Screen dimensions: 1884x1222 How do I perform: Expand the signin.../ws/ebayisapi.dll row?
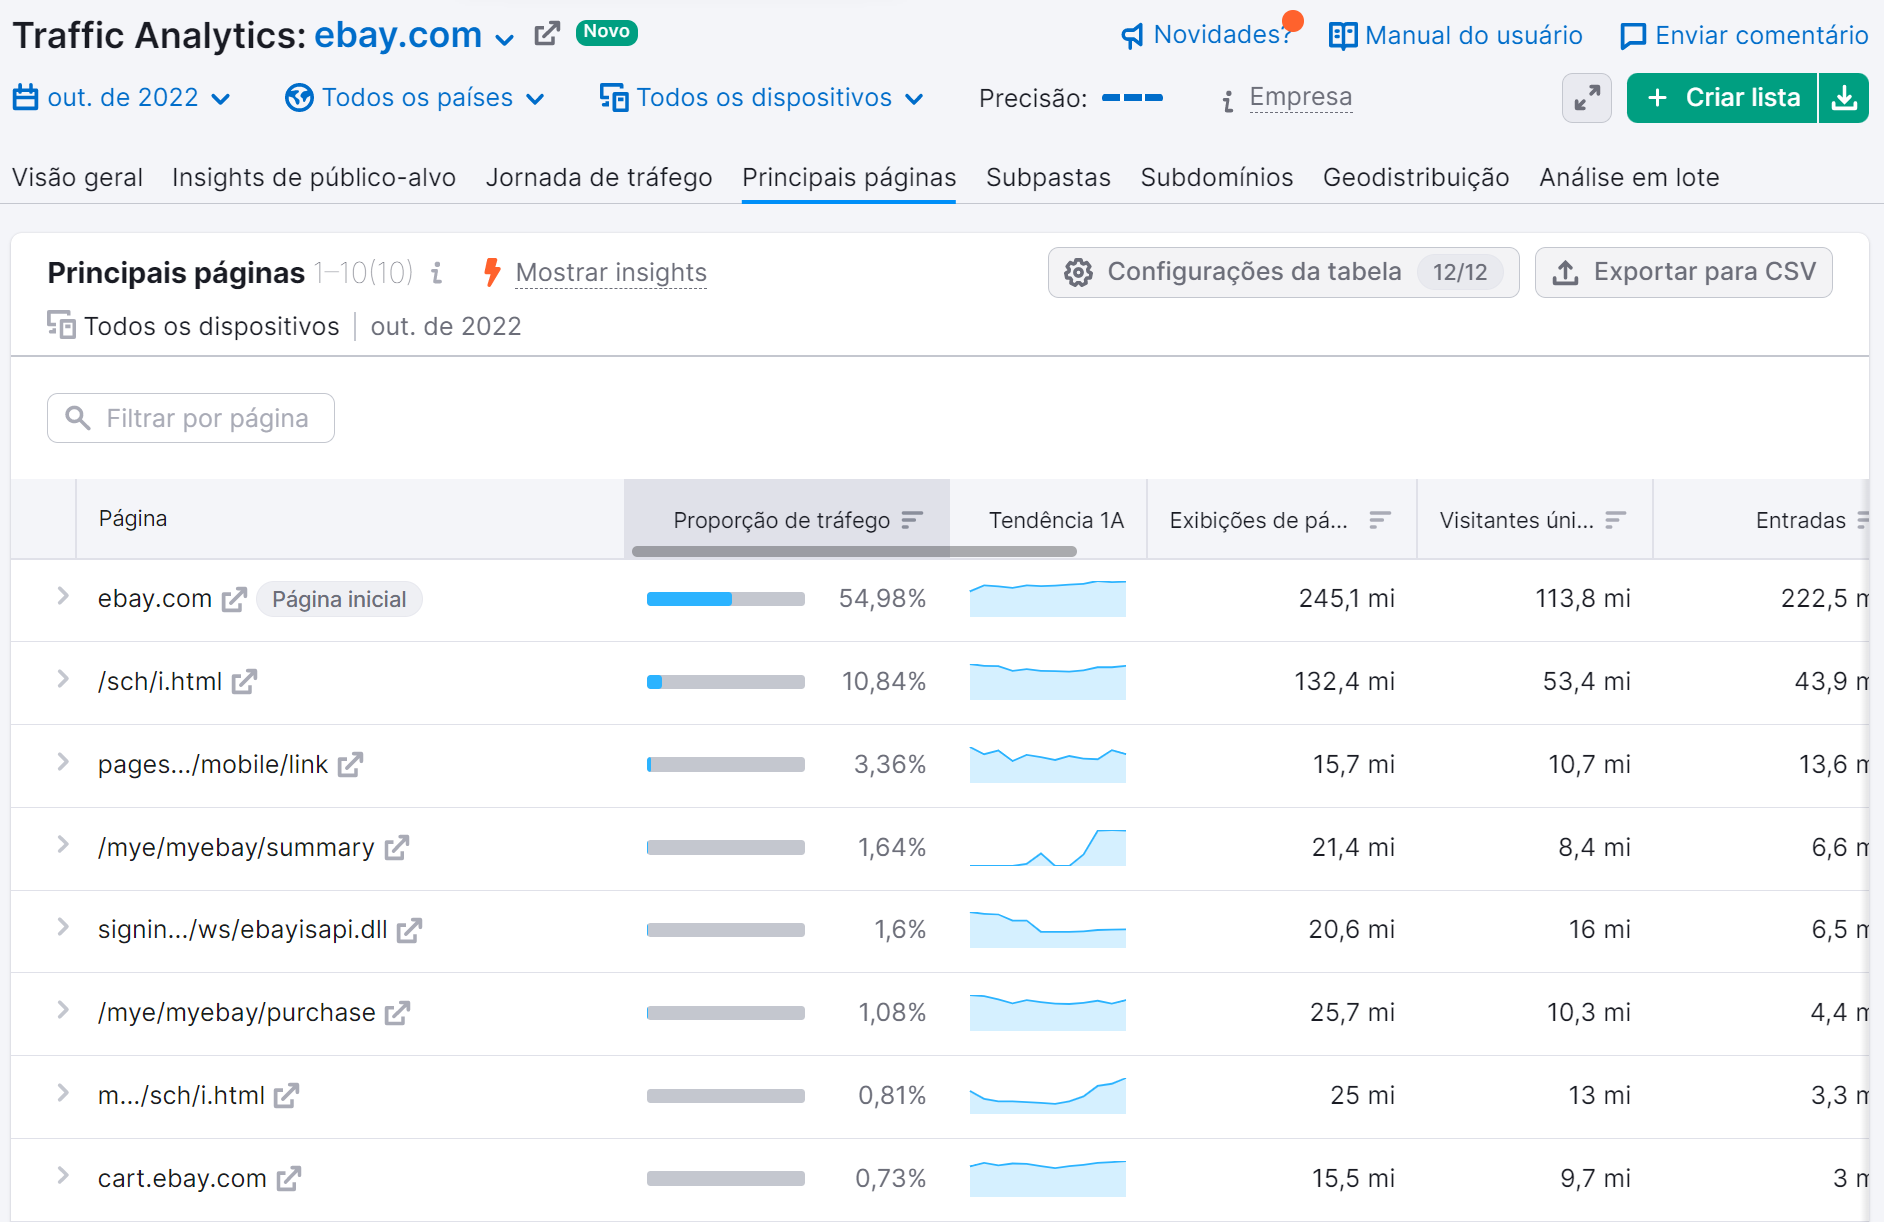63,928
